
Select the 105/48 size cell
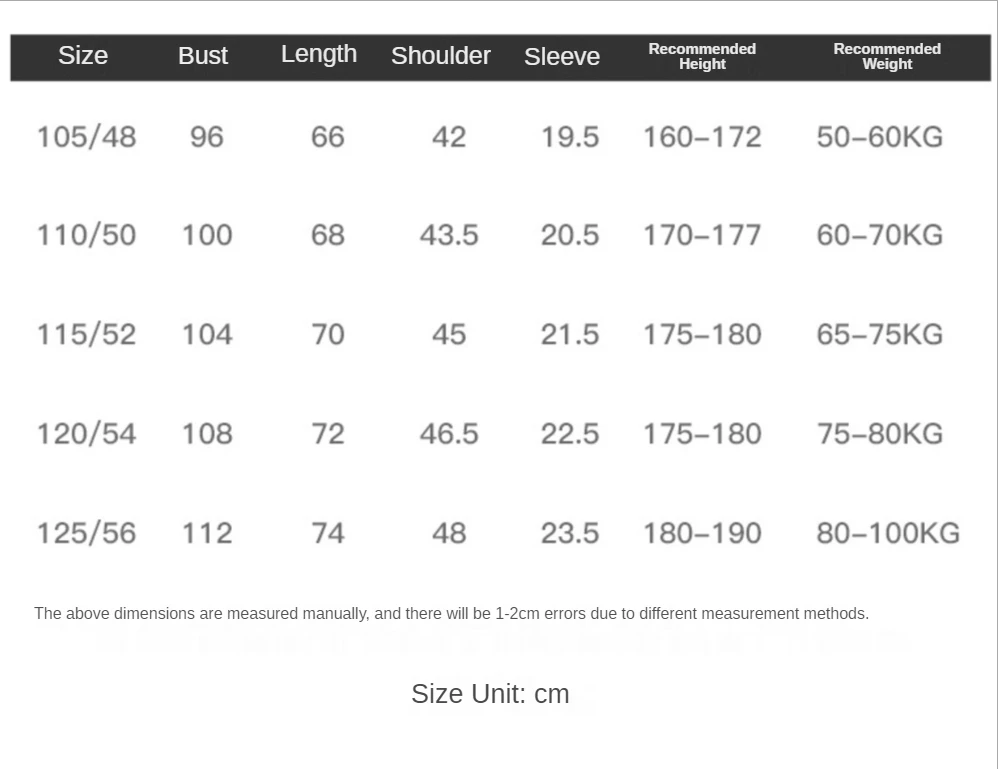(x=87, y=137)
